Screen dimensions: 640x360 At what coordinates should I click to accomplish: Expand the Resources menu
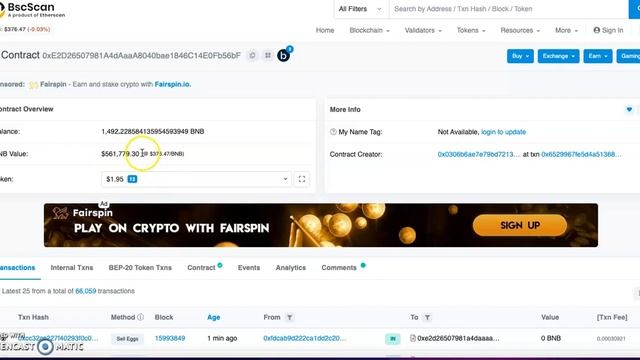click(520, 30)
